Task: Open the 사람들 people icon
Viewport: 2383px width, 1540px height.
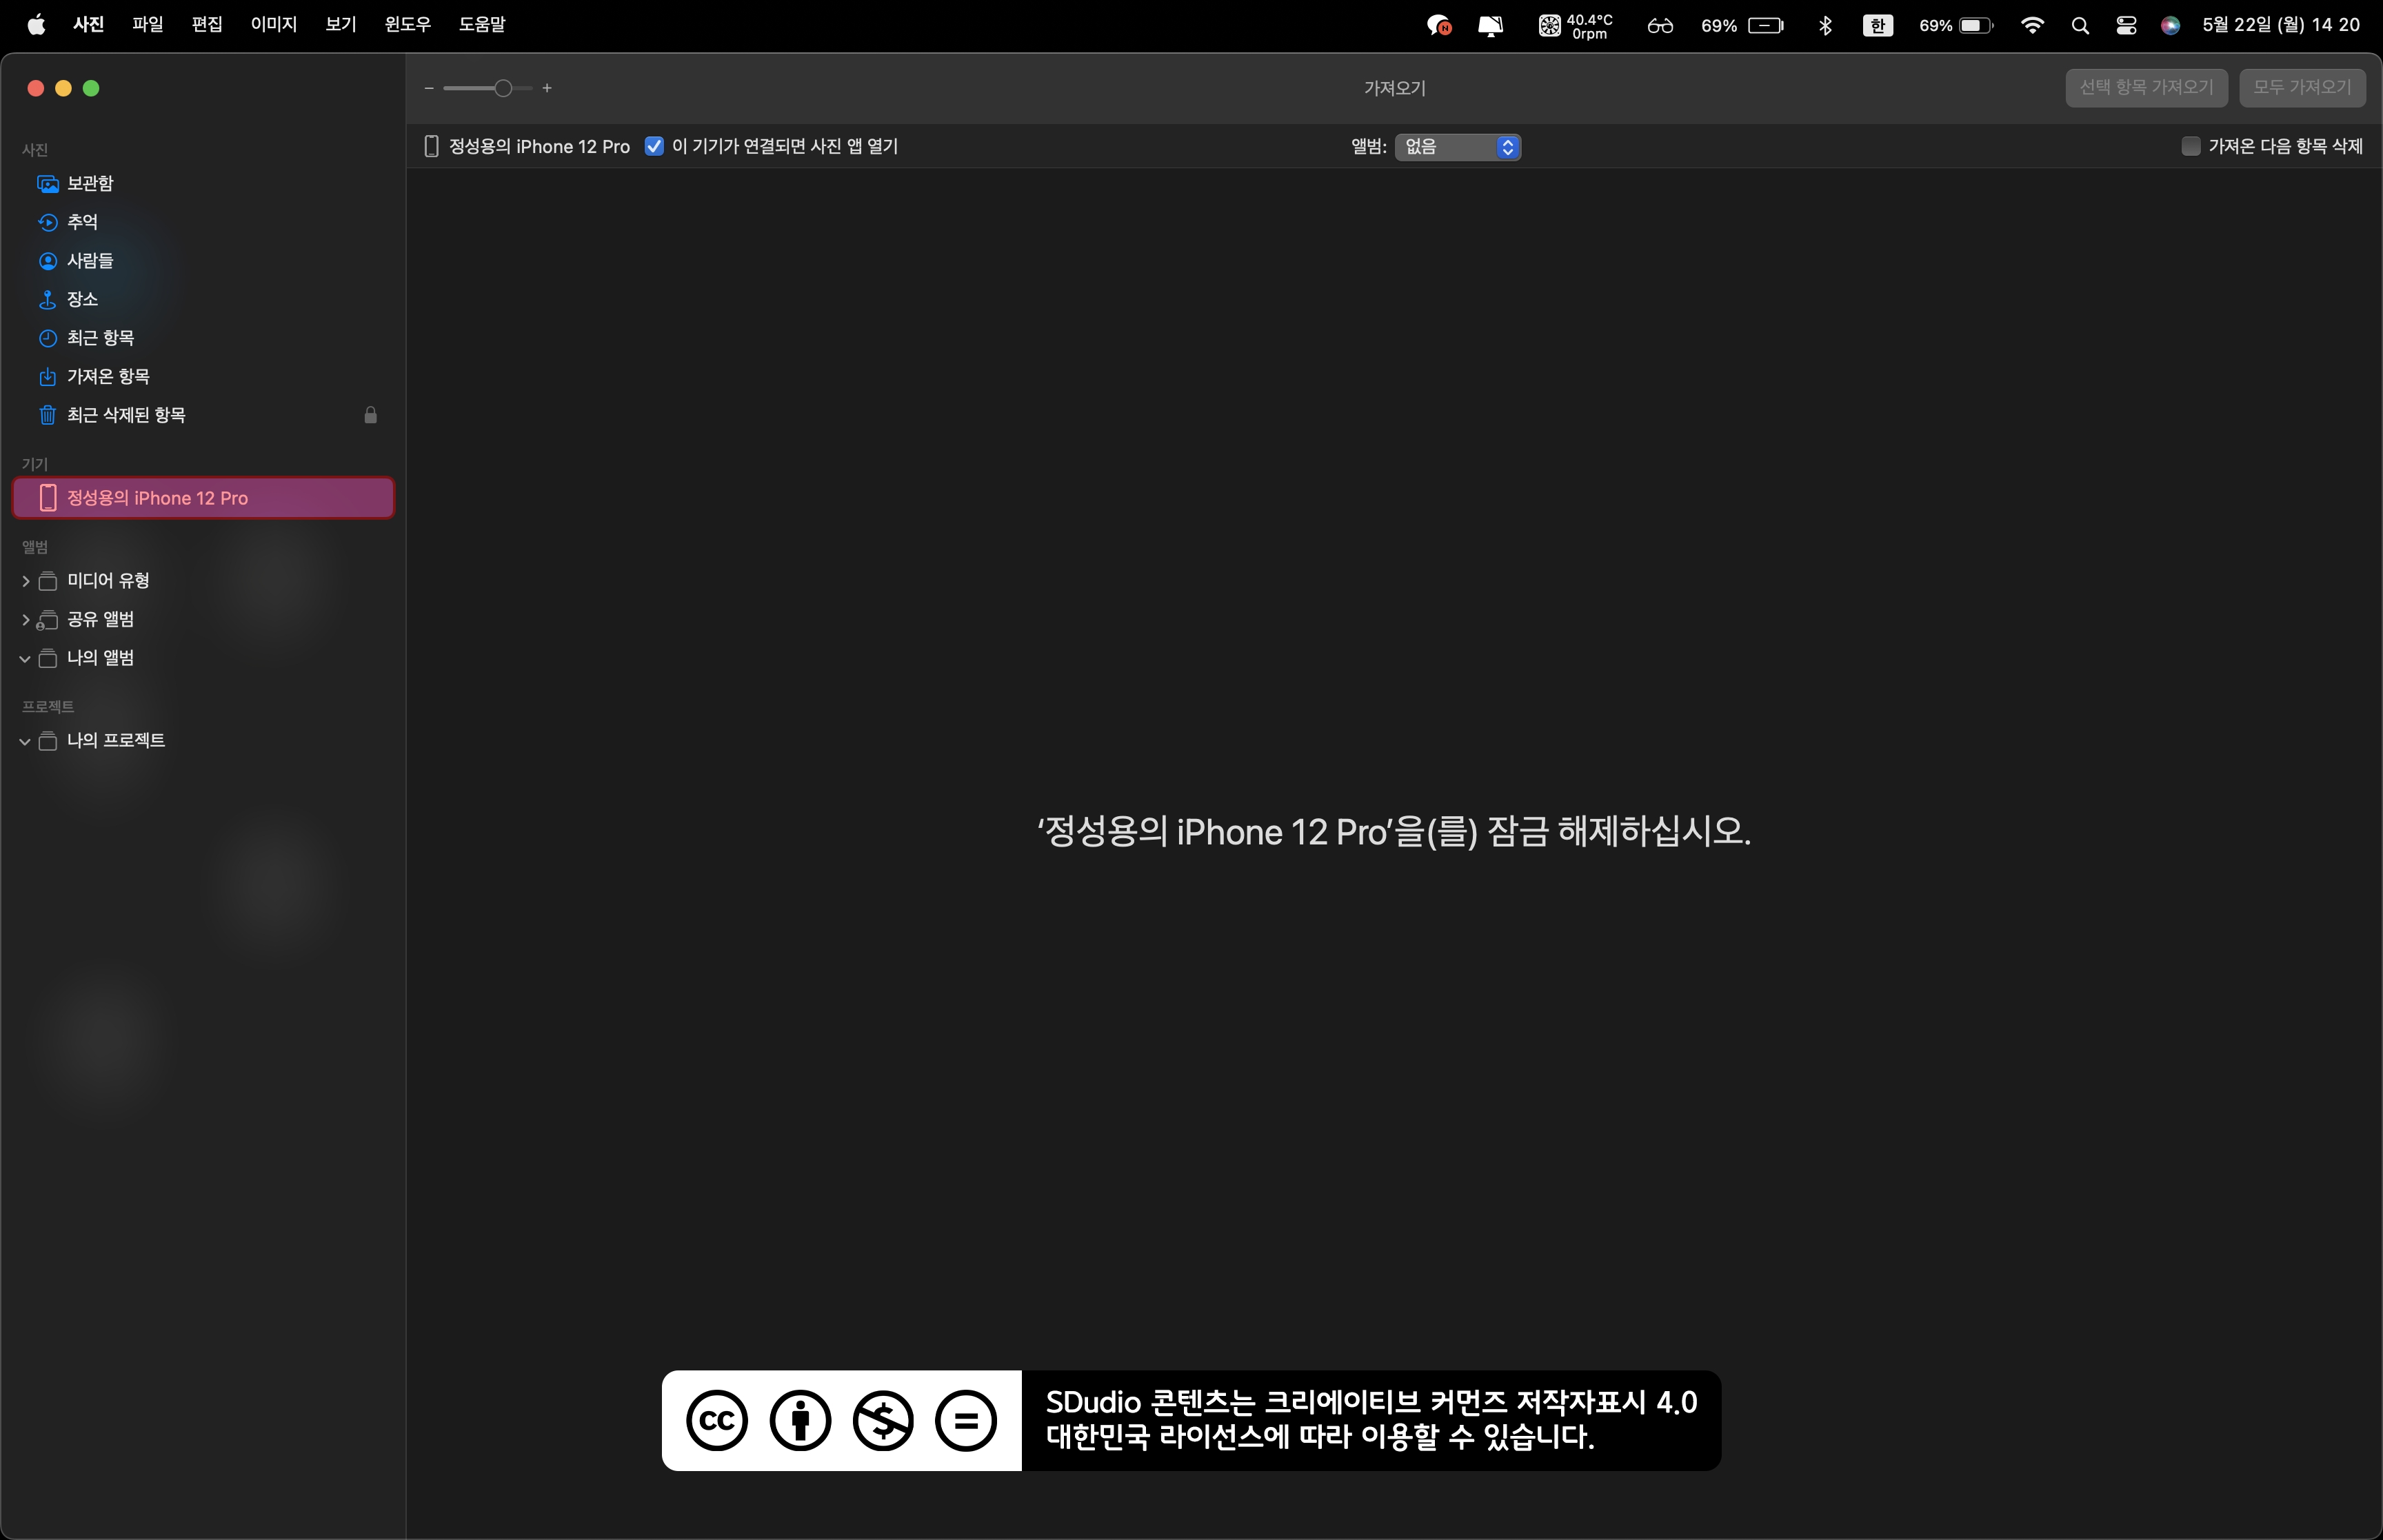Action: [47, 261]
